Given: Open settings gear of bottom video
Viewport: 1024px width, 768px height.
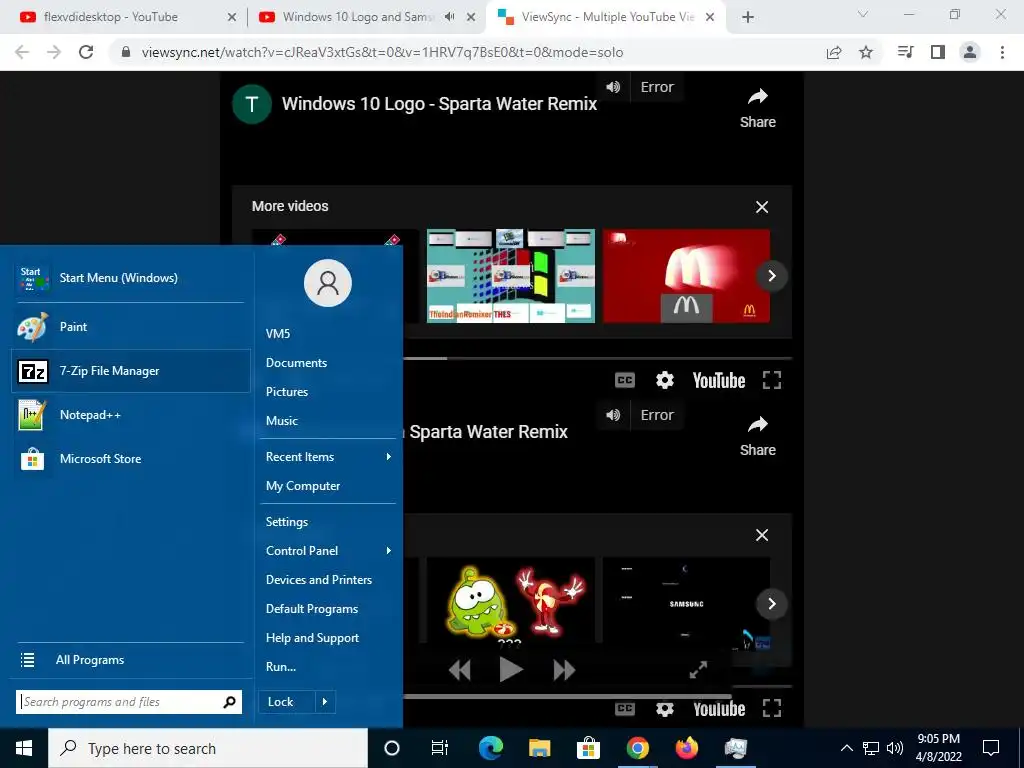Looking at the screenshot, I should coord(665,709).
